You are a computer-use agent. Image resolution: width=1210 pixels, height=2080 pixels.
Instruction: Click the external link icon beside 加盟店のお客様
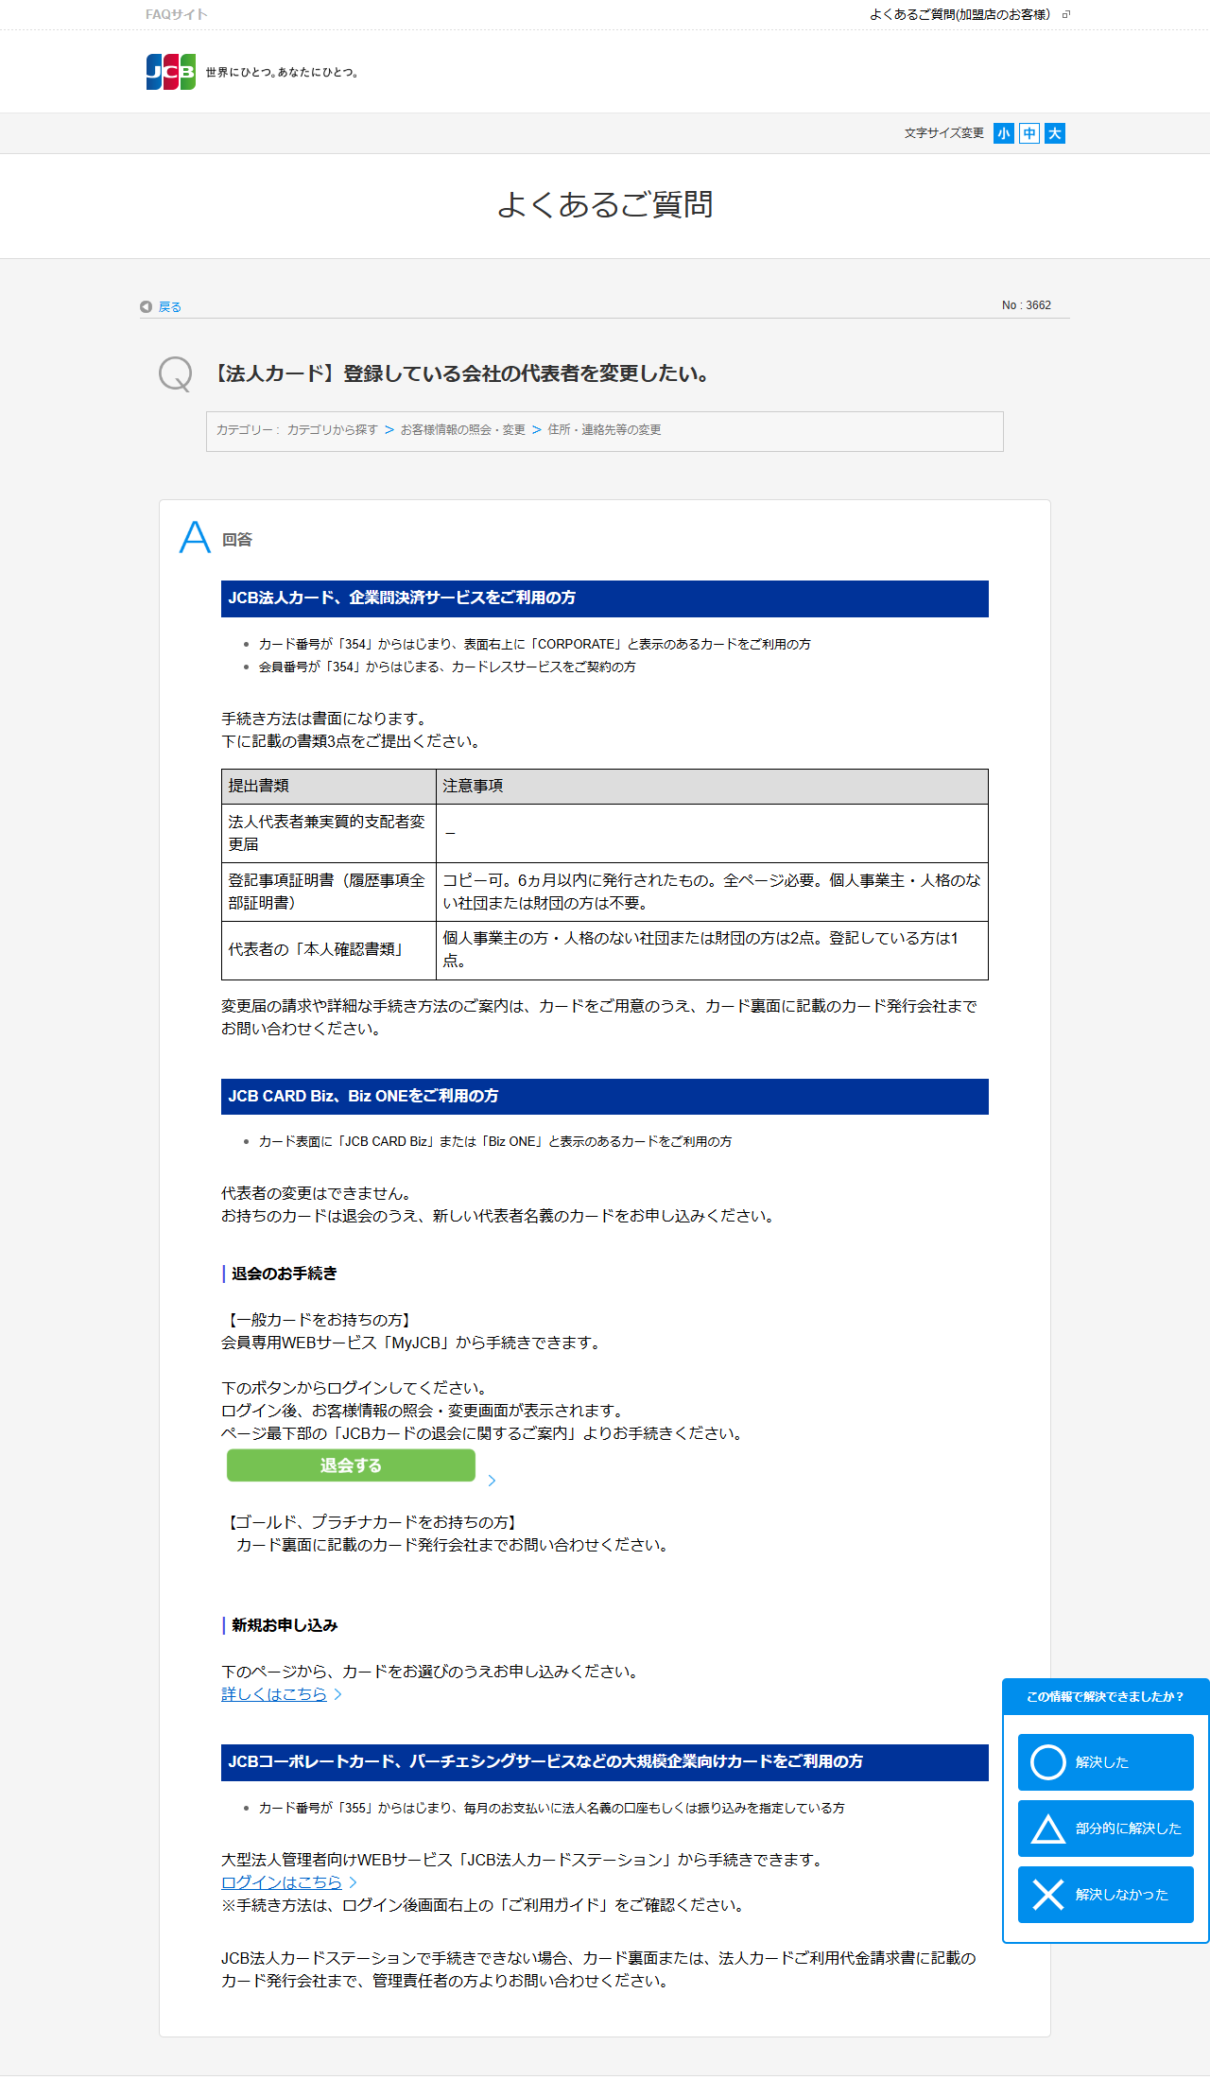click(1066, 14)
